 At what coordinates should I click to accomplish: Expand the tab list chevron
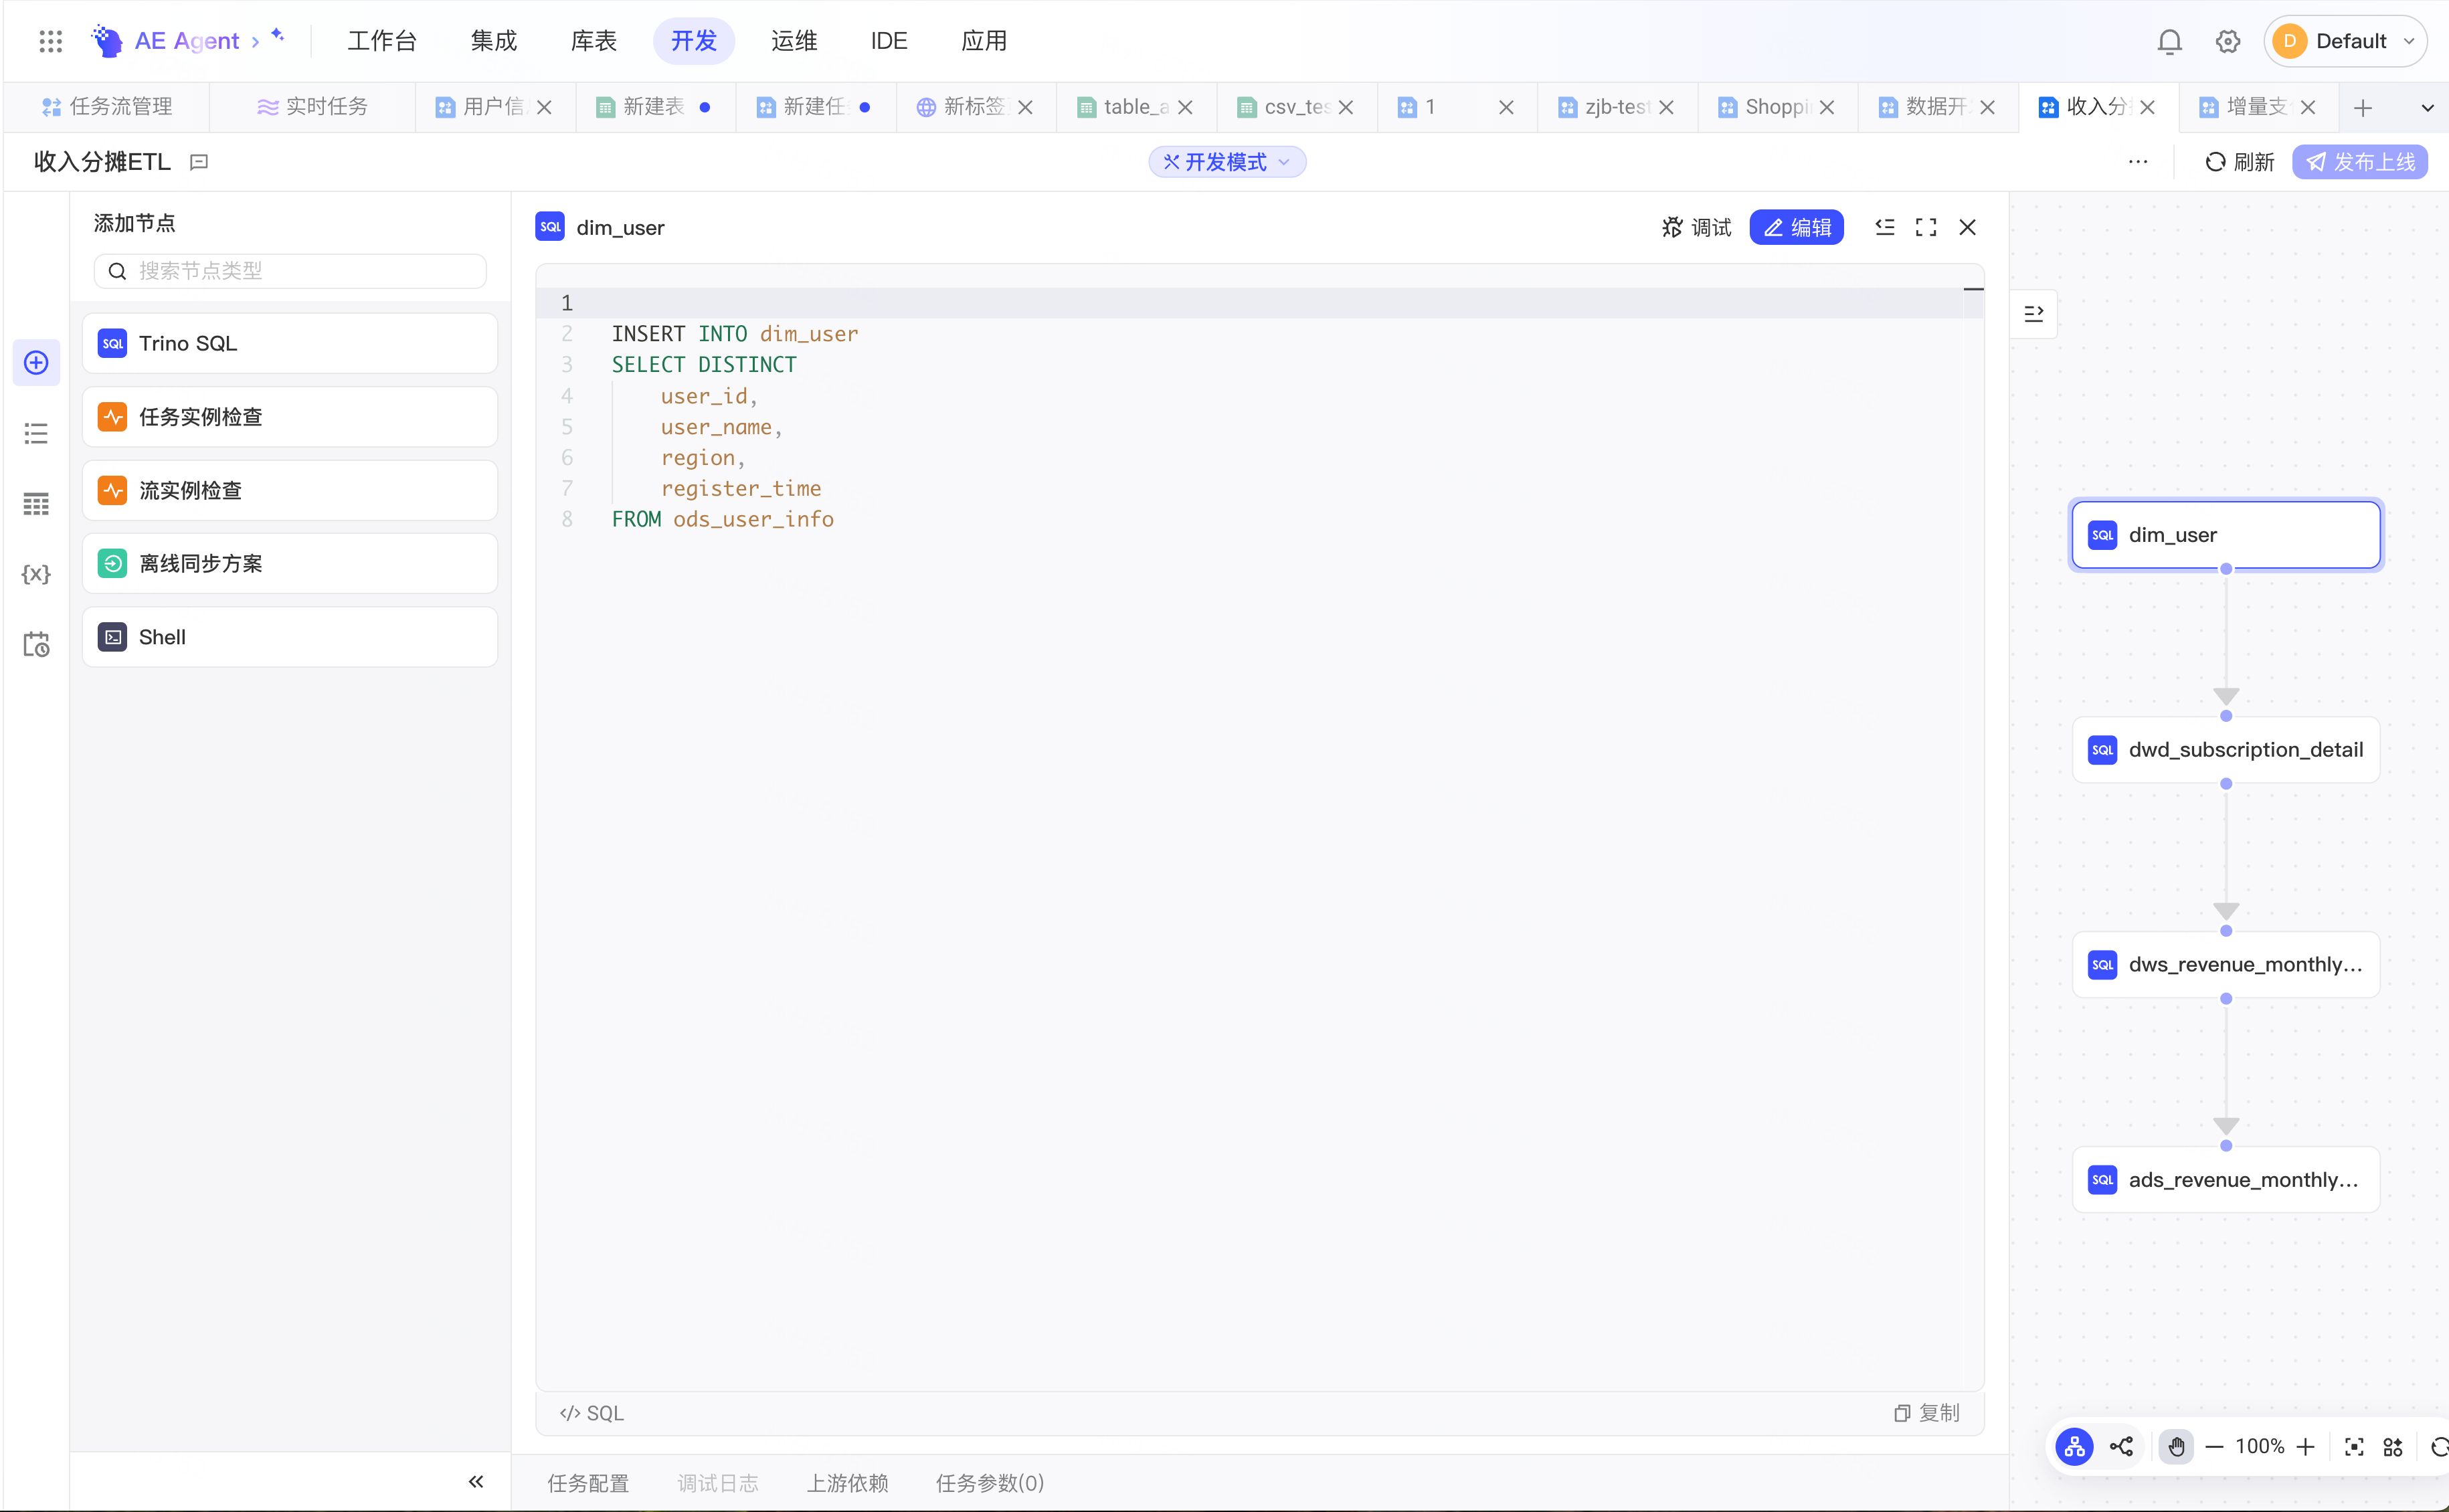coord(2427,107)
